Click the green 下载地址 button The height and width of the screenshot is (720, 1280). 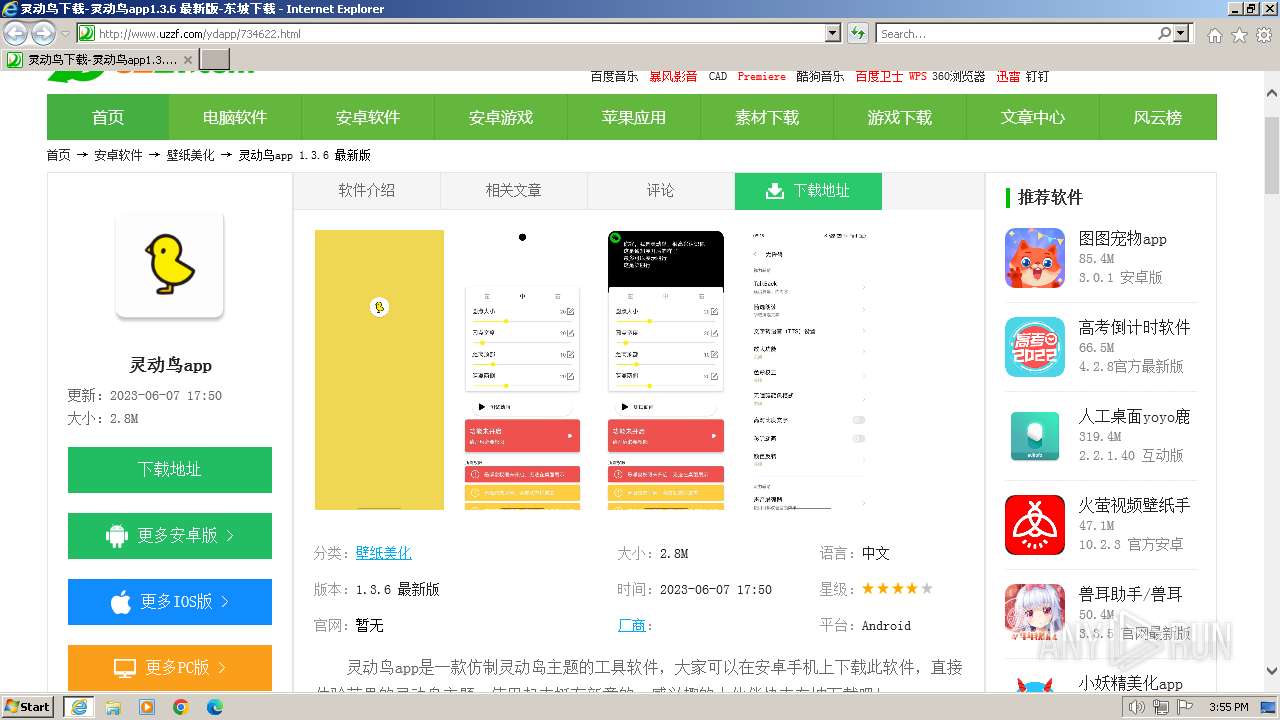(x=170, y=469)
